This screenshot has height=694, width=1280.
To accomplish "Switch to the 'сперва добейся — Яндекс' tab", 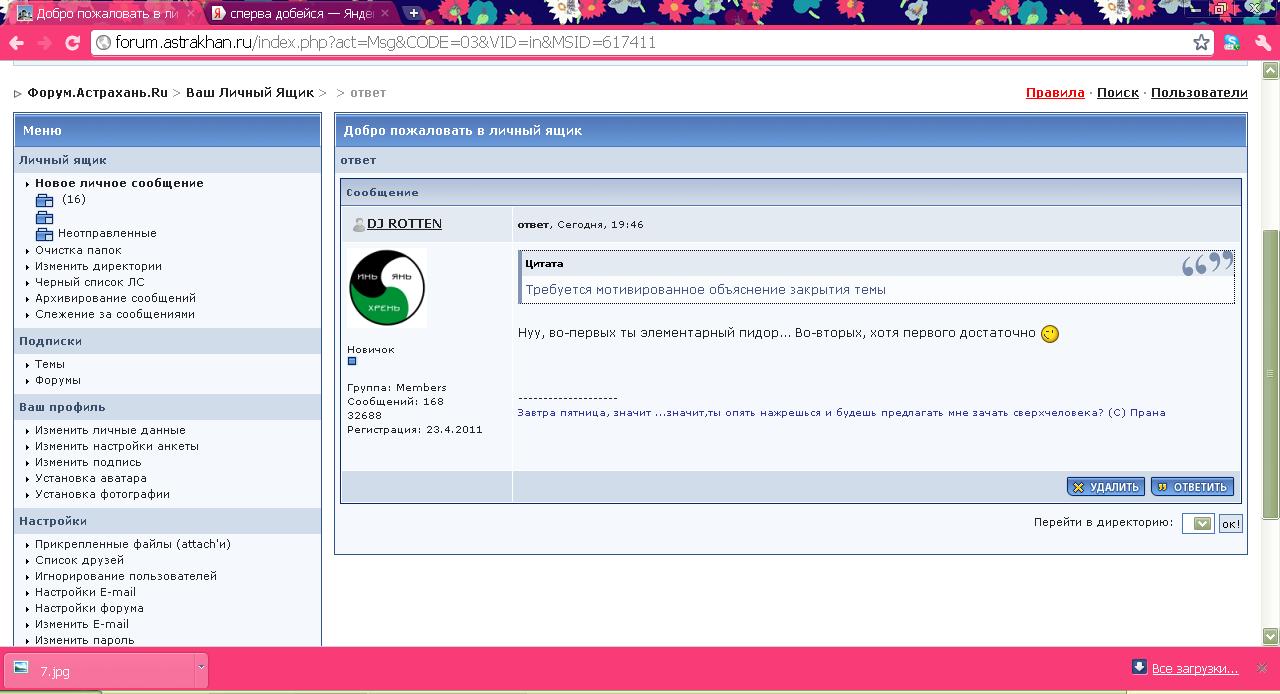I will 300,13.
